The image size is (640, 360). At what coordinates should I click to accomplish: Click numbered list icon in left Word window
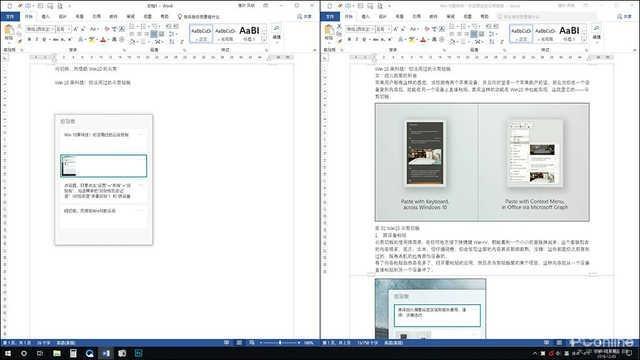(142, 26)
